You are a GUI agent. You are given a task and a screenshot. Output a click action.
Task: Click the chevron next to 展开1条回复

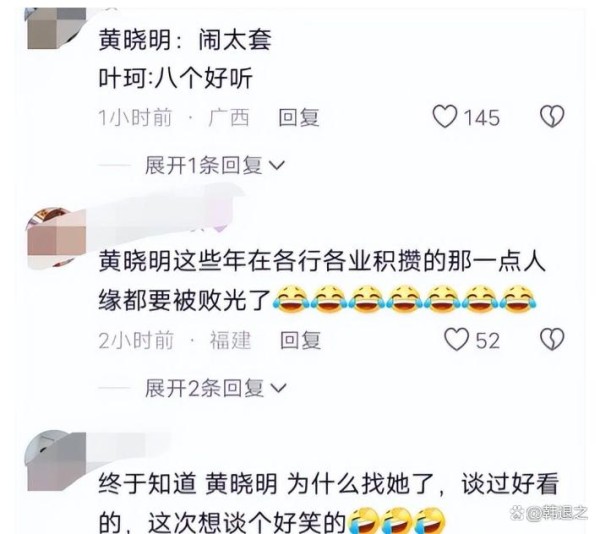pyautogui.click(x=277, y=166)
